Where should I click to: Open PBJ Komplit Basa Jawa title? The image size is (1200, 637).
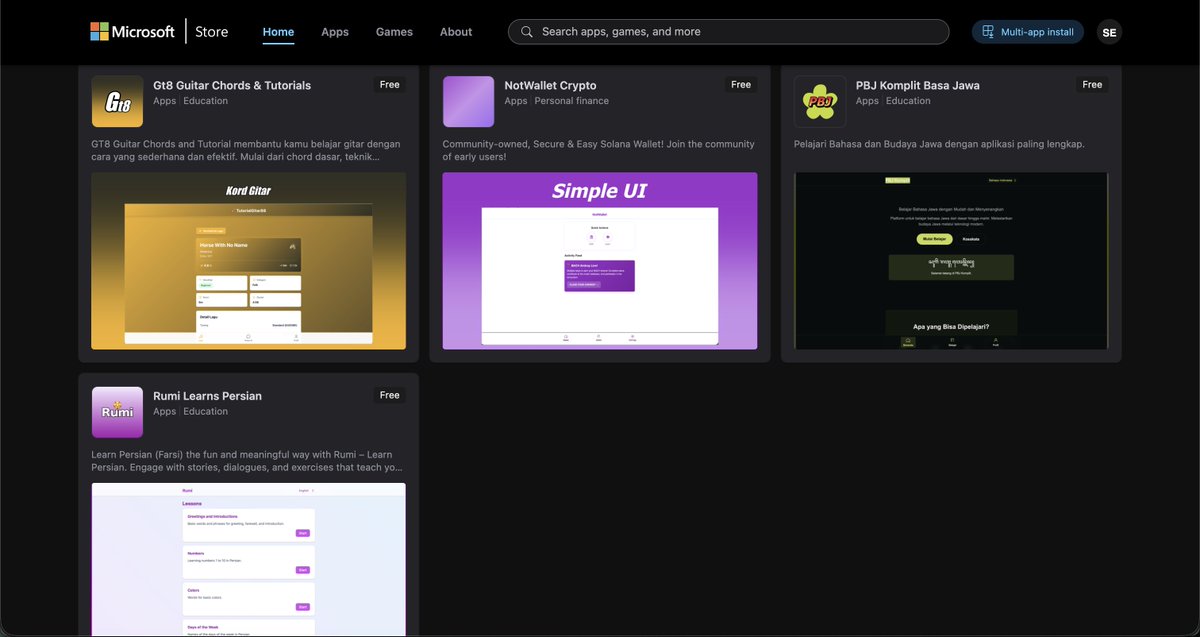tap(918, 85)
